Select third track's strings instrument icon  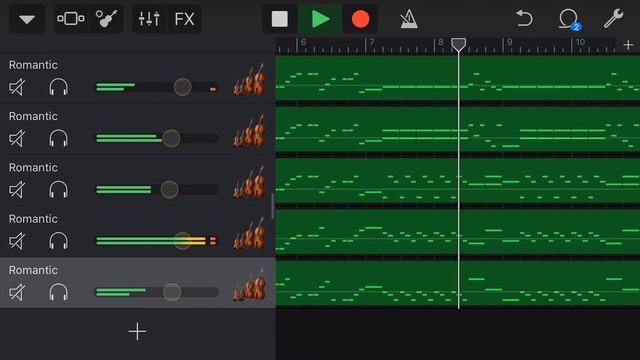pos(249,182)
